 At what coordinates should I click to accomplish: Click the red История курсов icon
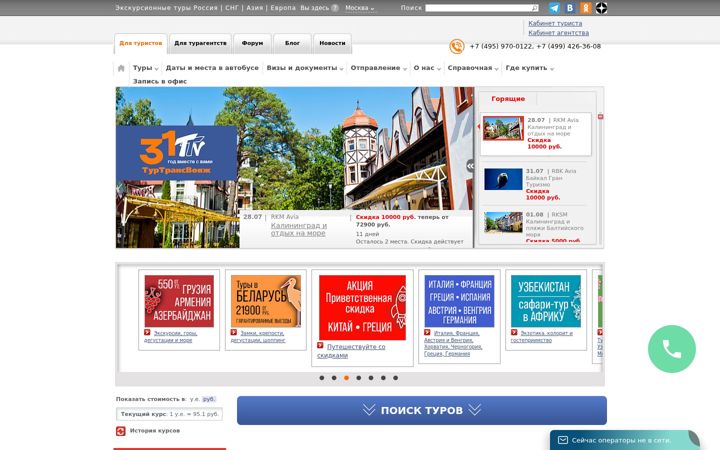[x=120, y=431]
